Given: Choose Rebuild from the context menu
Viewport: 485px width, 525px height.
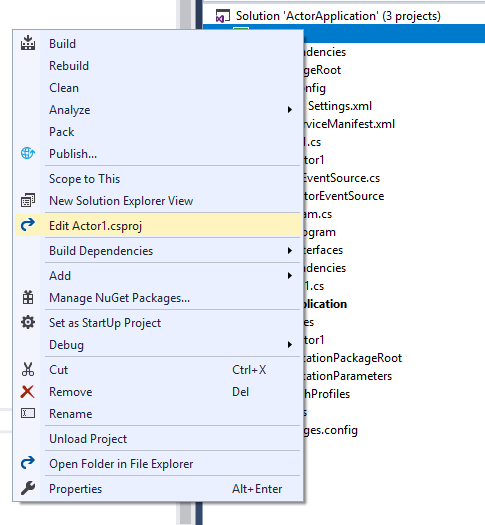Looking at the screenshot, I should (69, 66).
